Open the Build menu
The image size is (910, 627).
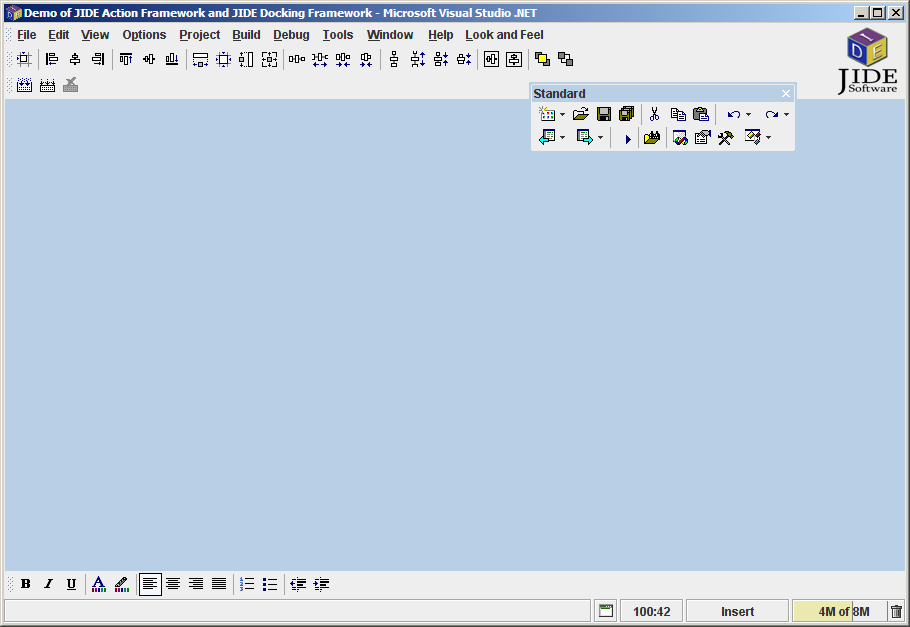(x=246, y=35)
